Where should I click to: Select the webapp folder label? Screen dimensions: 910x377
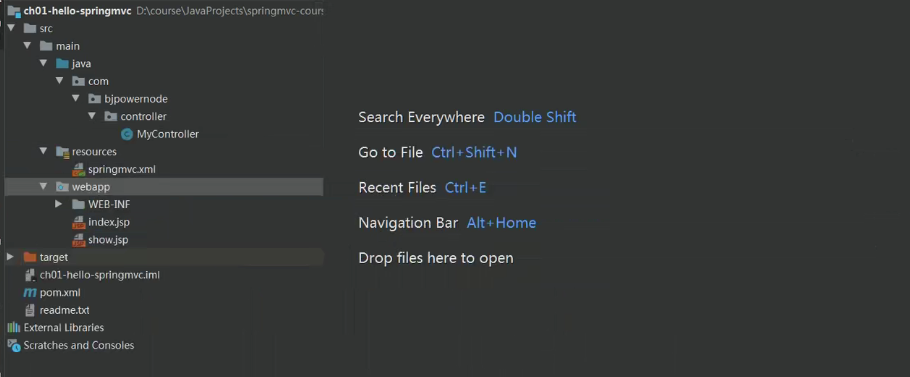point(91,187)
